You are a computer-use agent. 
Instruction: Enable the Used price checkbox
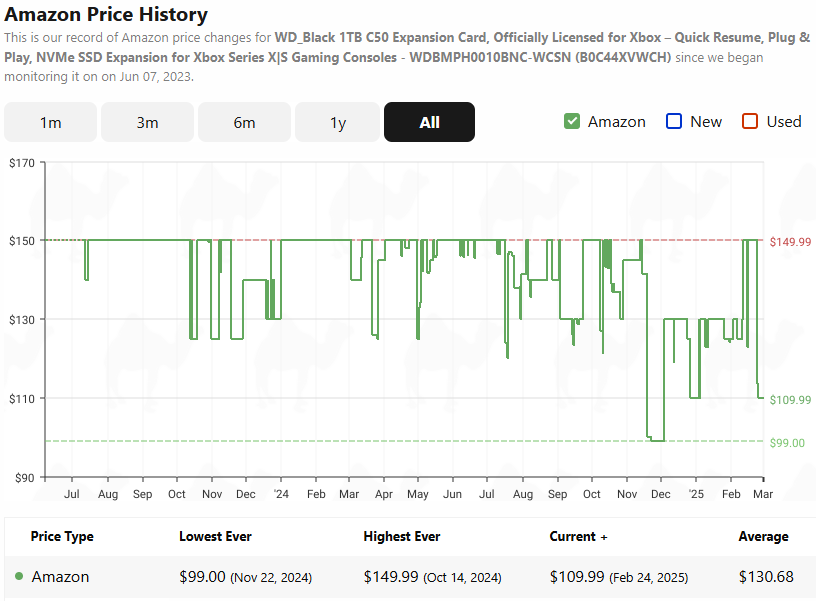pyautogui.click(x=750, y=121)
